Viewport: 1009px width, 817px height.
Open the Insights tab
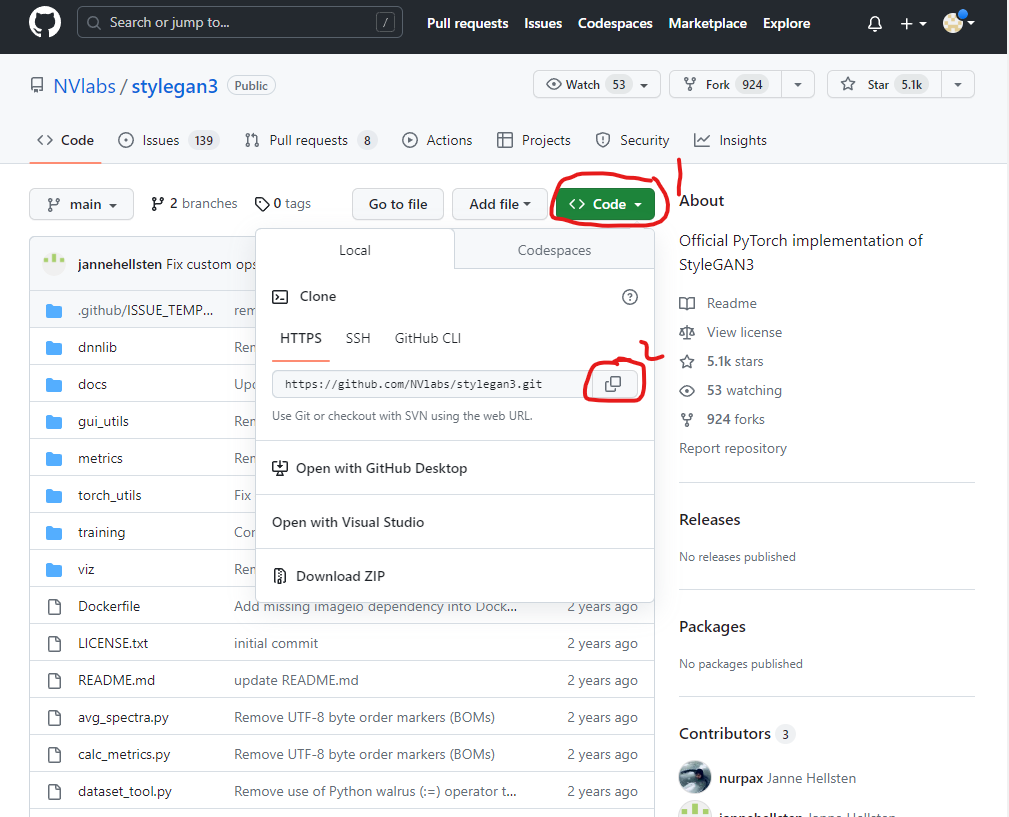[x=730, y=140]
